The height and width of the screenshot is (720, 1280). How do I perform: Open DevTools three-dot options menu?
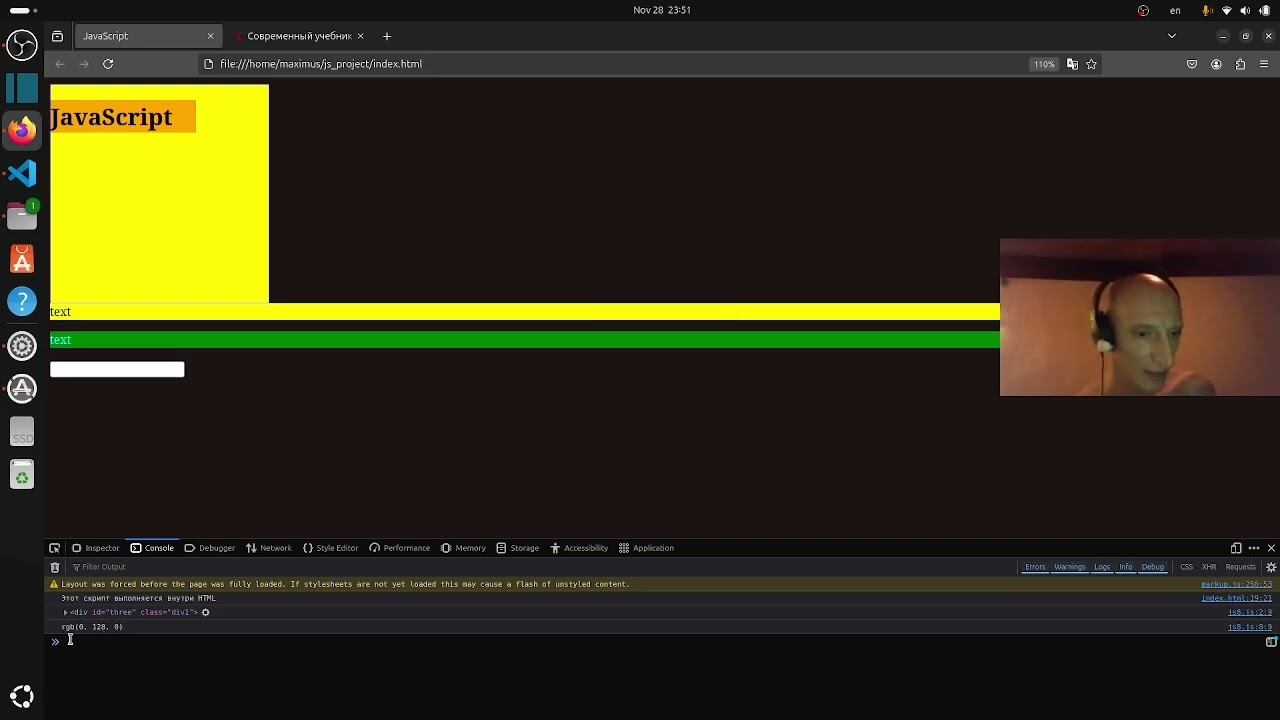pyautogui.click(x=1254, y=548)
